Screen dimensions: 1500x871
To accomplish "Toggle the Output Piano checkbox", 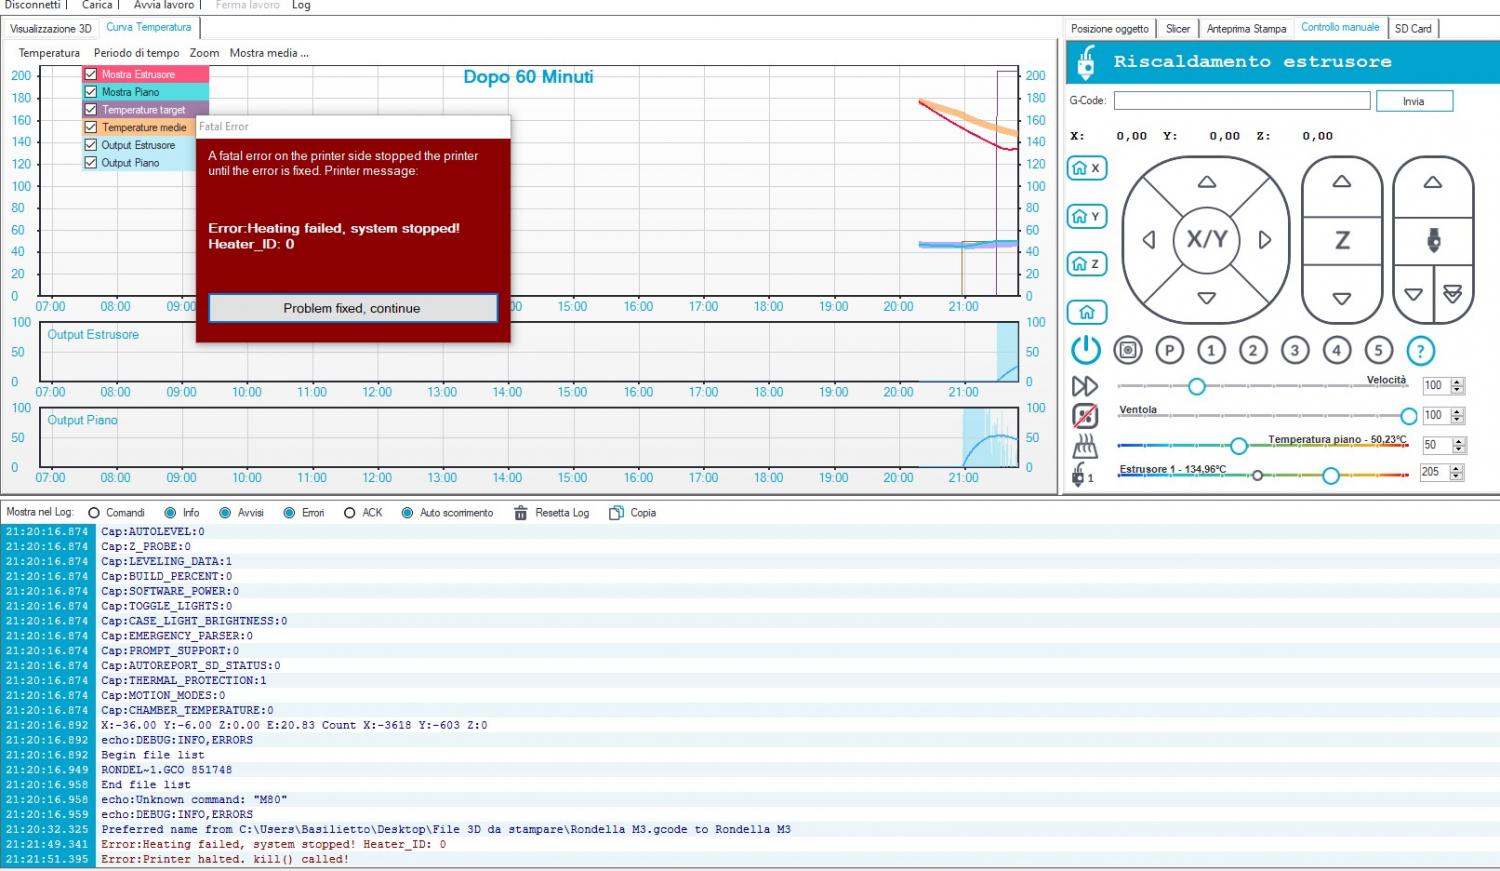I will tap(91, 163).
